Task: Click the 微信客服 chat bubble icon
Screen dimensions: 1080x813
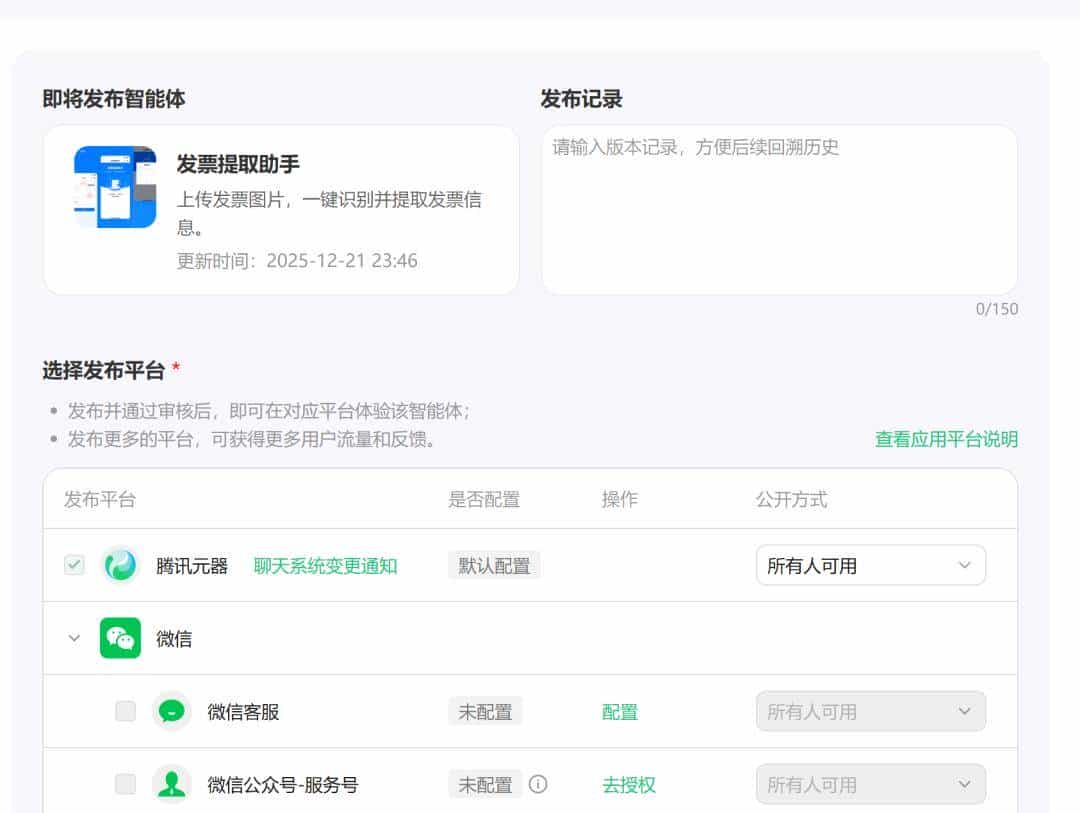Action: tap(172, 711)
